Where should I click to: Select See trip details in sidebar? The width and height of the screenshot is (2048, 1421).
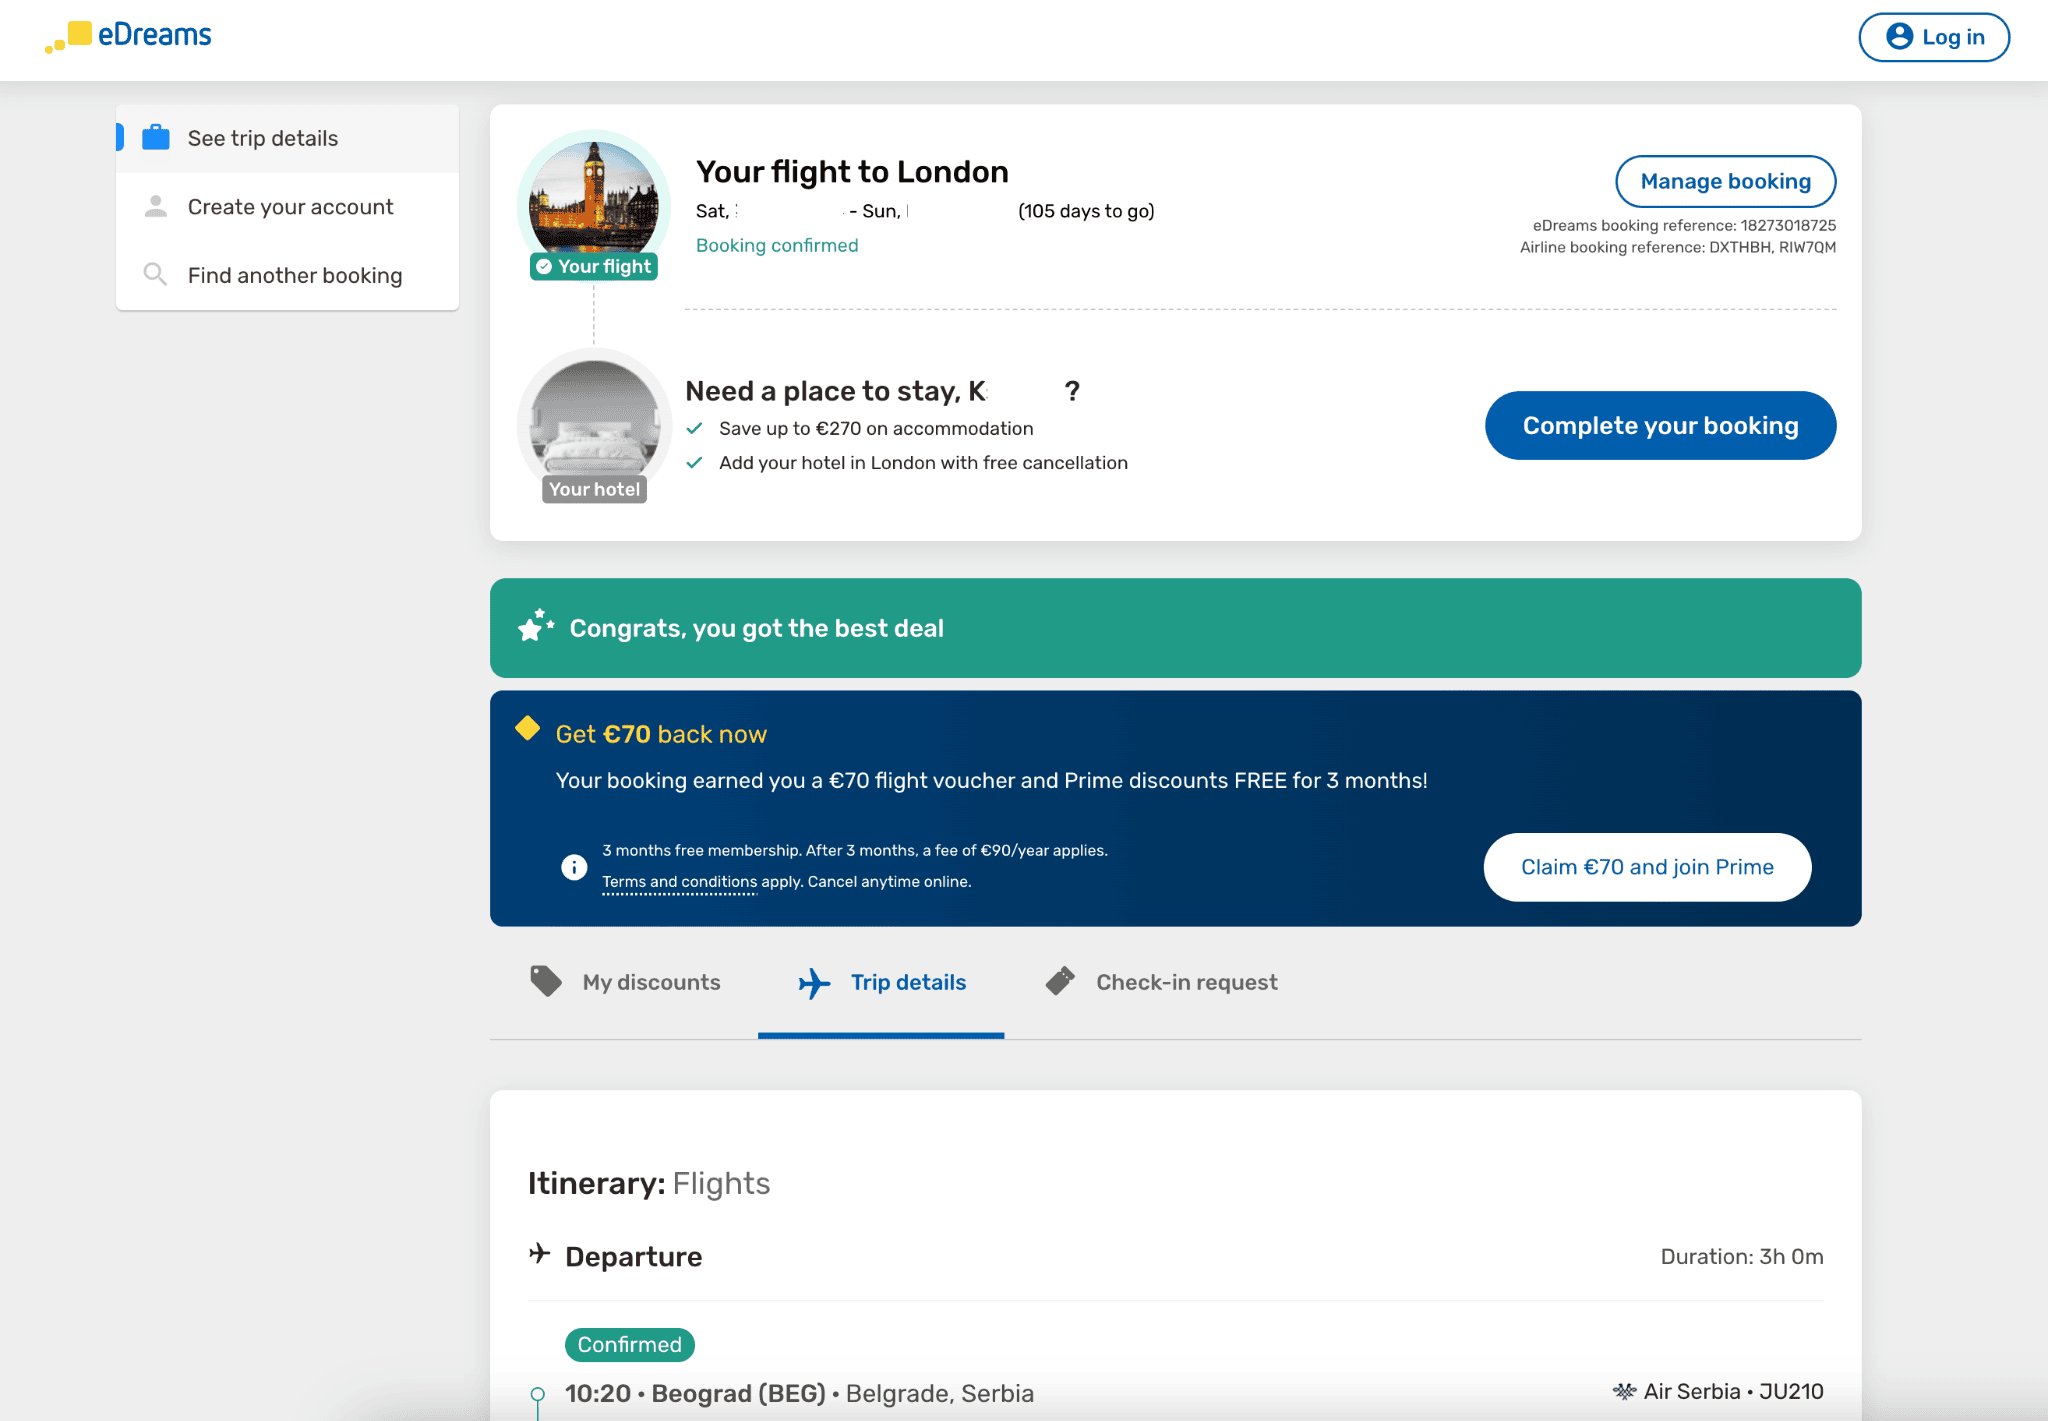pos(263,138)
